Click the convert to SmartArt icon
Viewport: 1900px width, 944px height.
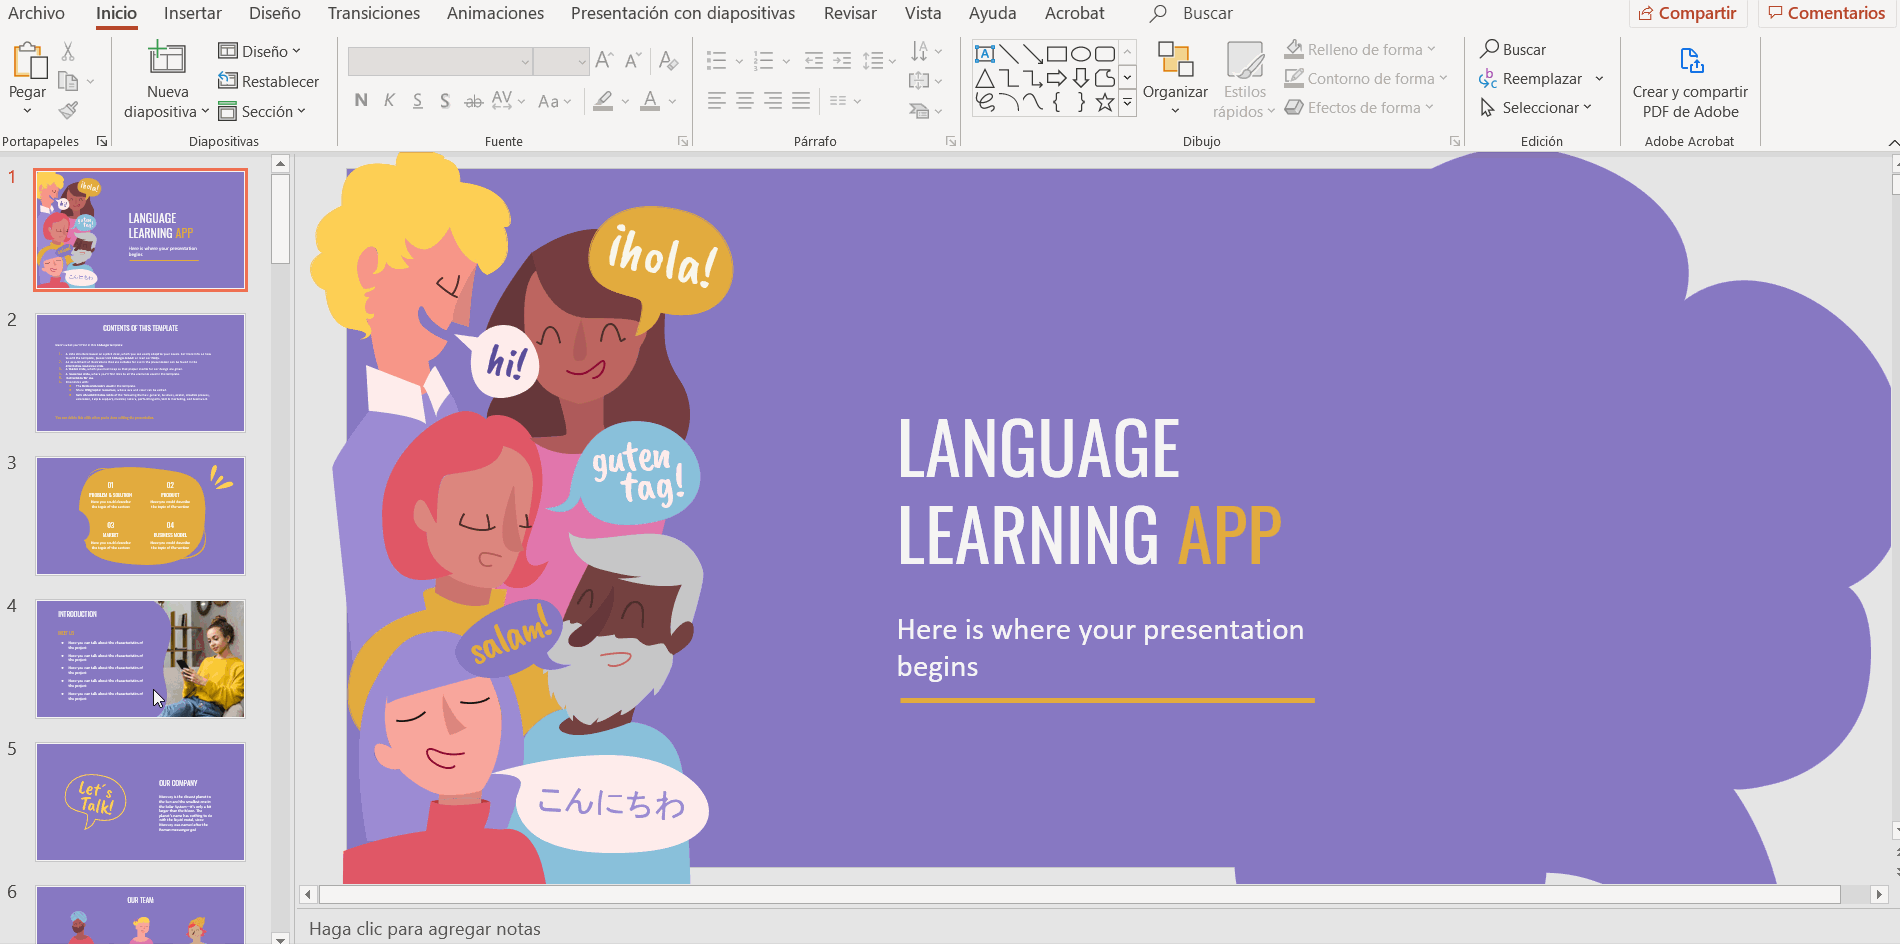920,110
